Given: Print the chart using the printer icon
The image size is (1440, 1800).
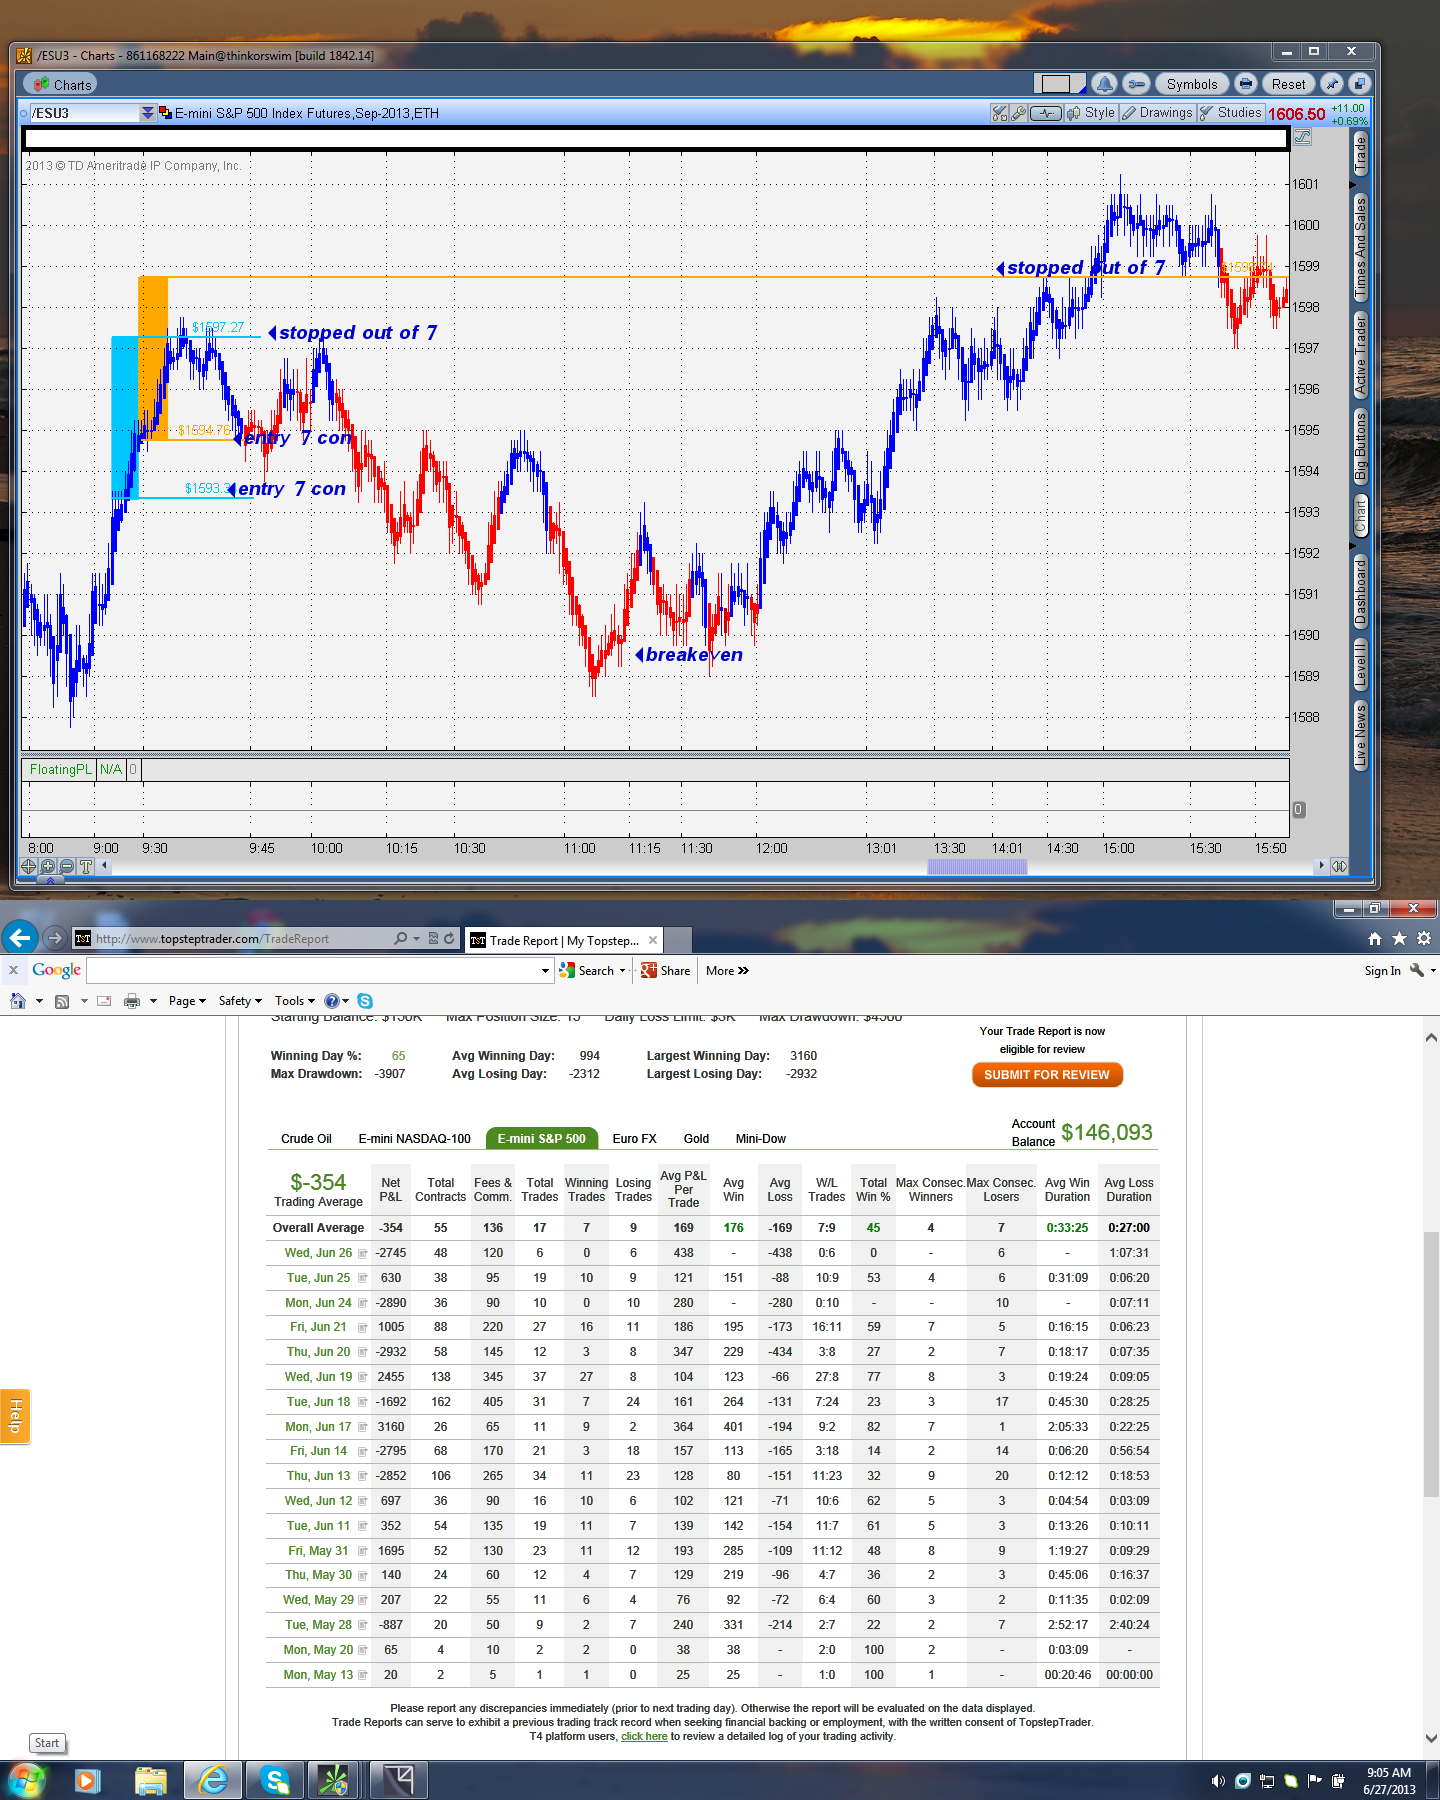Looking at the screenshot, I should click(1245, 84).
